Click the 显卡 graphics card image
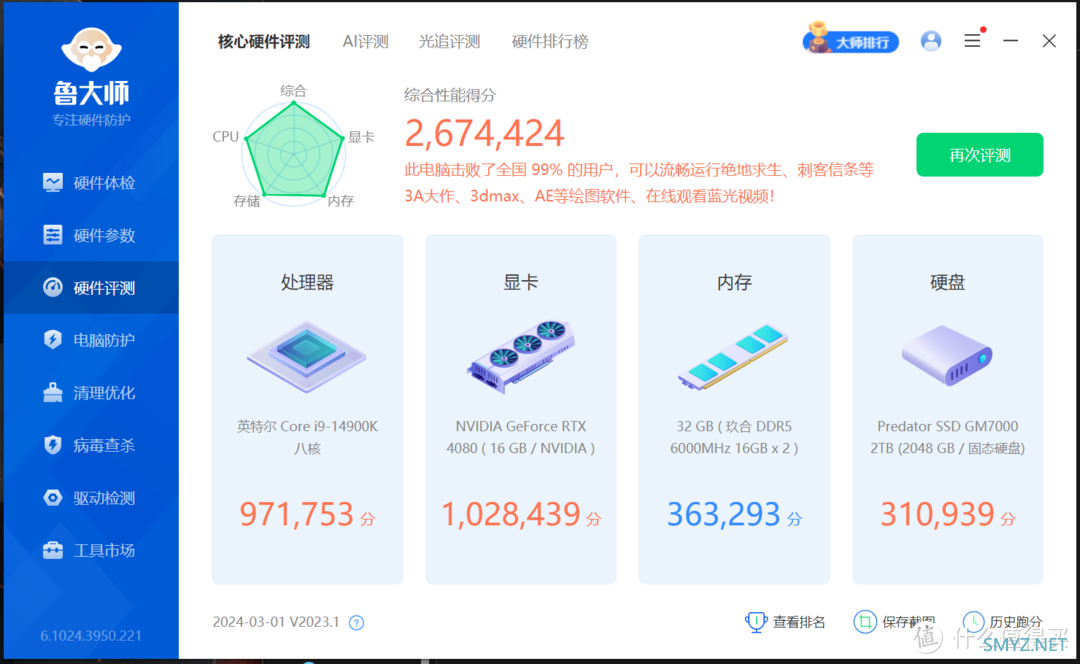Viewport: 1080px width, 664px height. [x=521, y=357]
